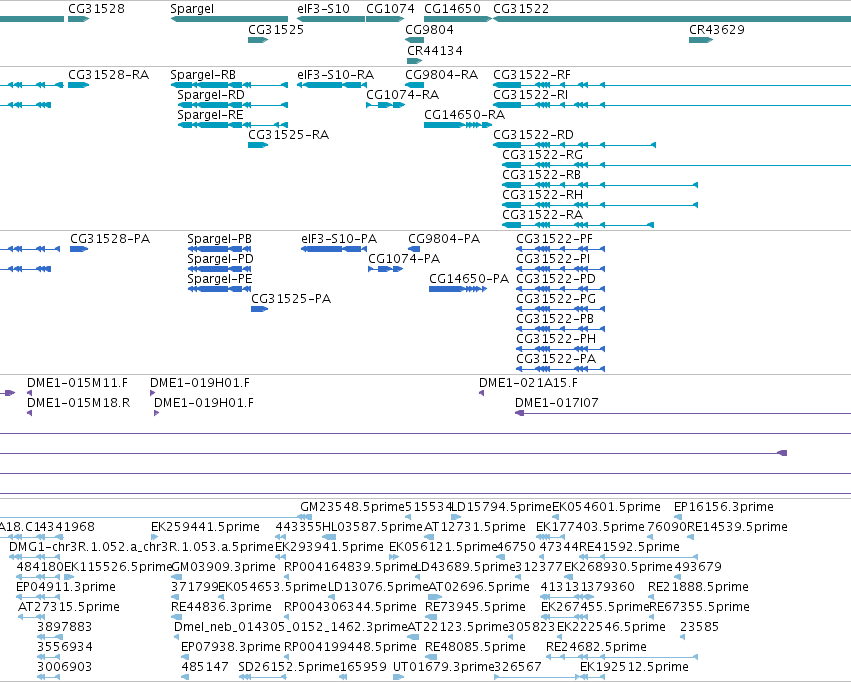Click the CG31522-PA protein label
851x682 pixels.
(556, 359)
